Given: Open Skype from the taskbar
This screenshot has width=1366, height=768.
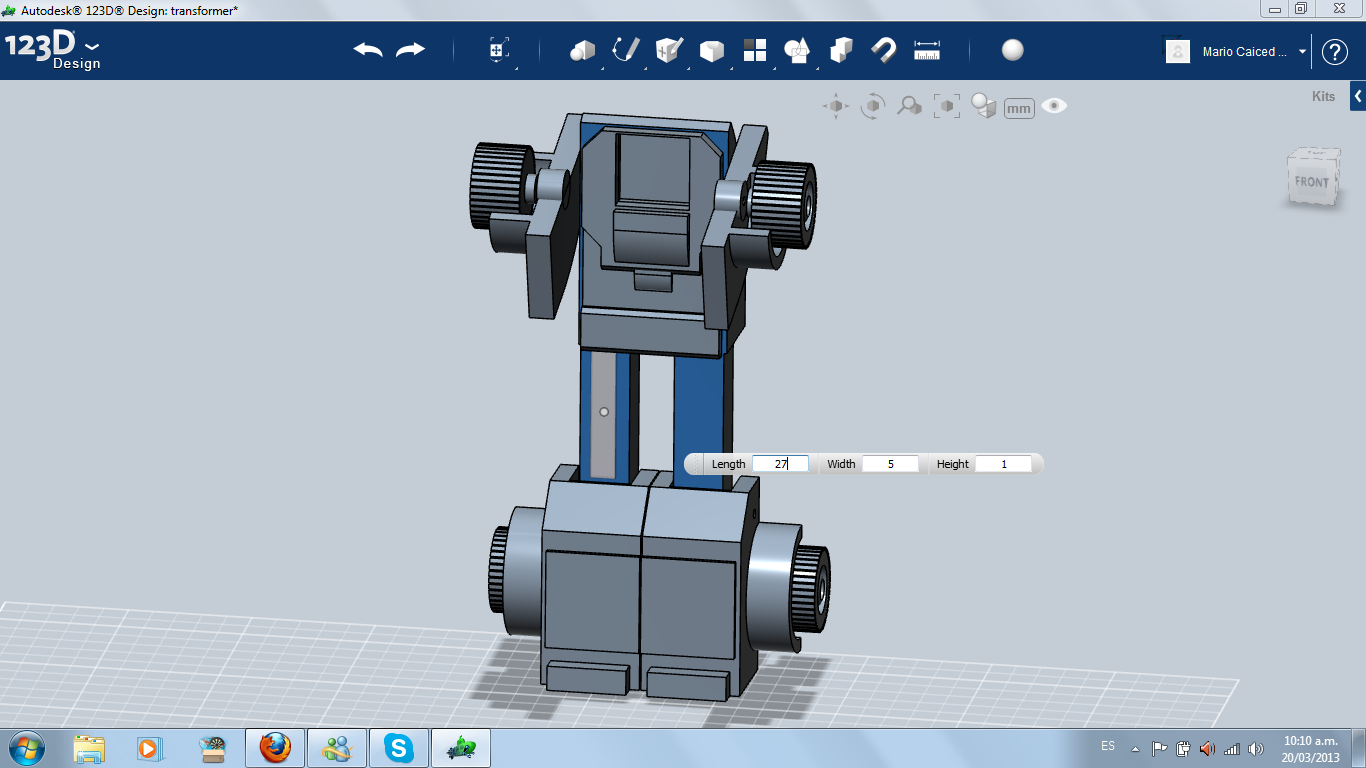Looking at the screenshot, I should (399, 748).
